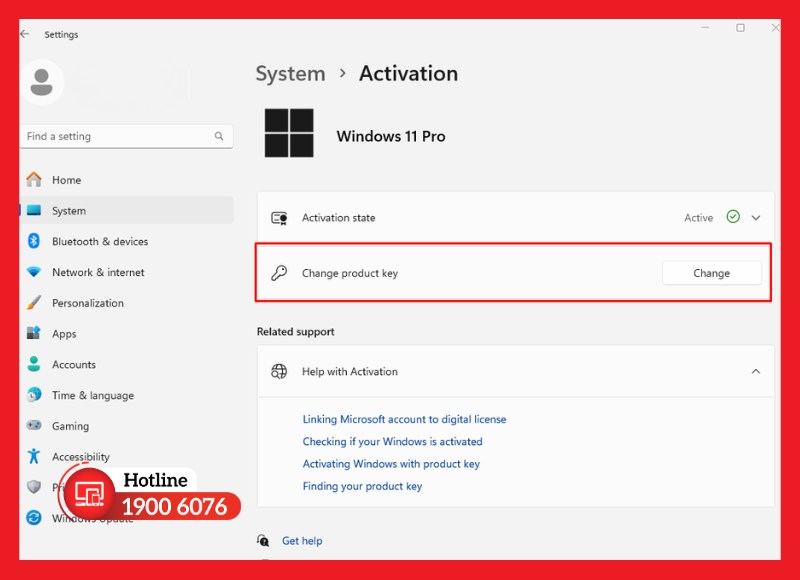Open Gaming settings
This screenshot has height=580, width=800.
click(x=127, y=425)
